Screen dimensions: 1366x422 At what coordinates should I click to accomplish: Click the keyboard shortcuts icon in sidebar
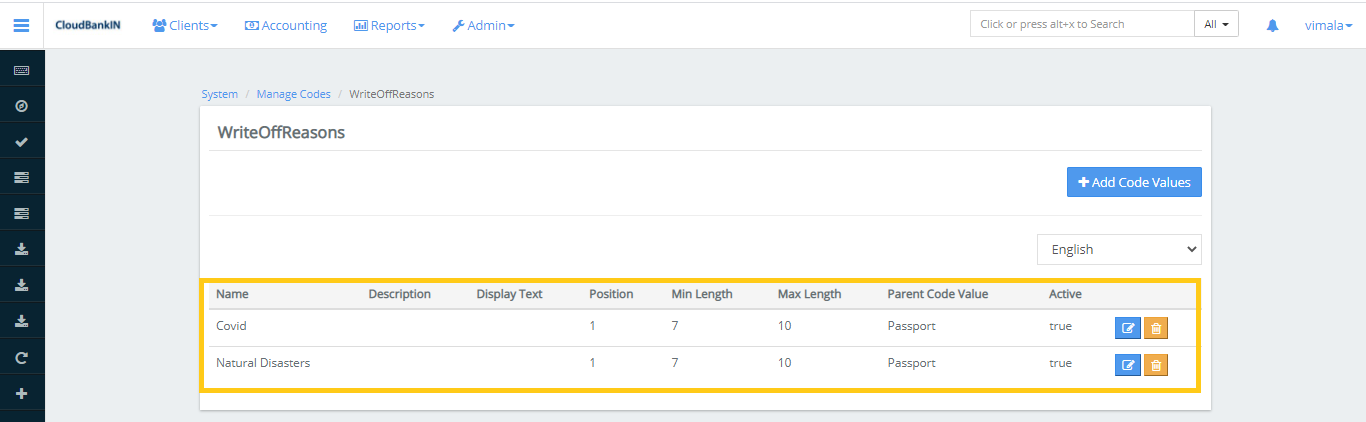tap(21, 70)
